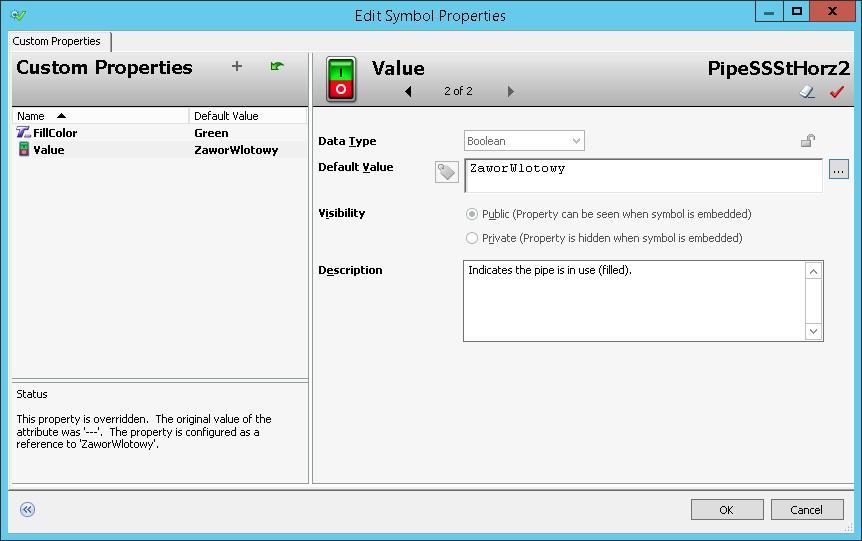This screenshot has height=541, width=862.
Task: Switch to the Custom Properties tab
Action: [57, 41]
